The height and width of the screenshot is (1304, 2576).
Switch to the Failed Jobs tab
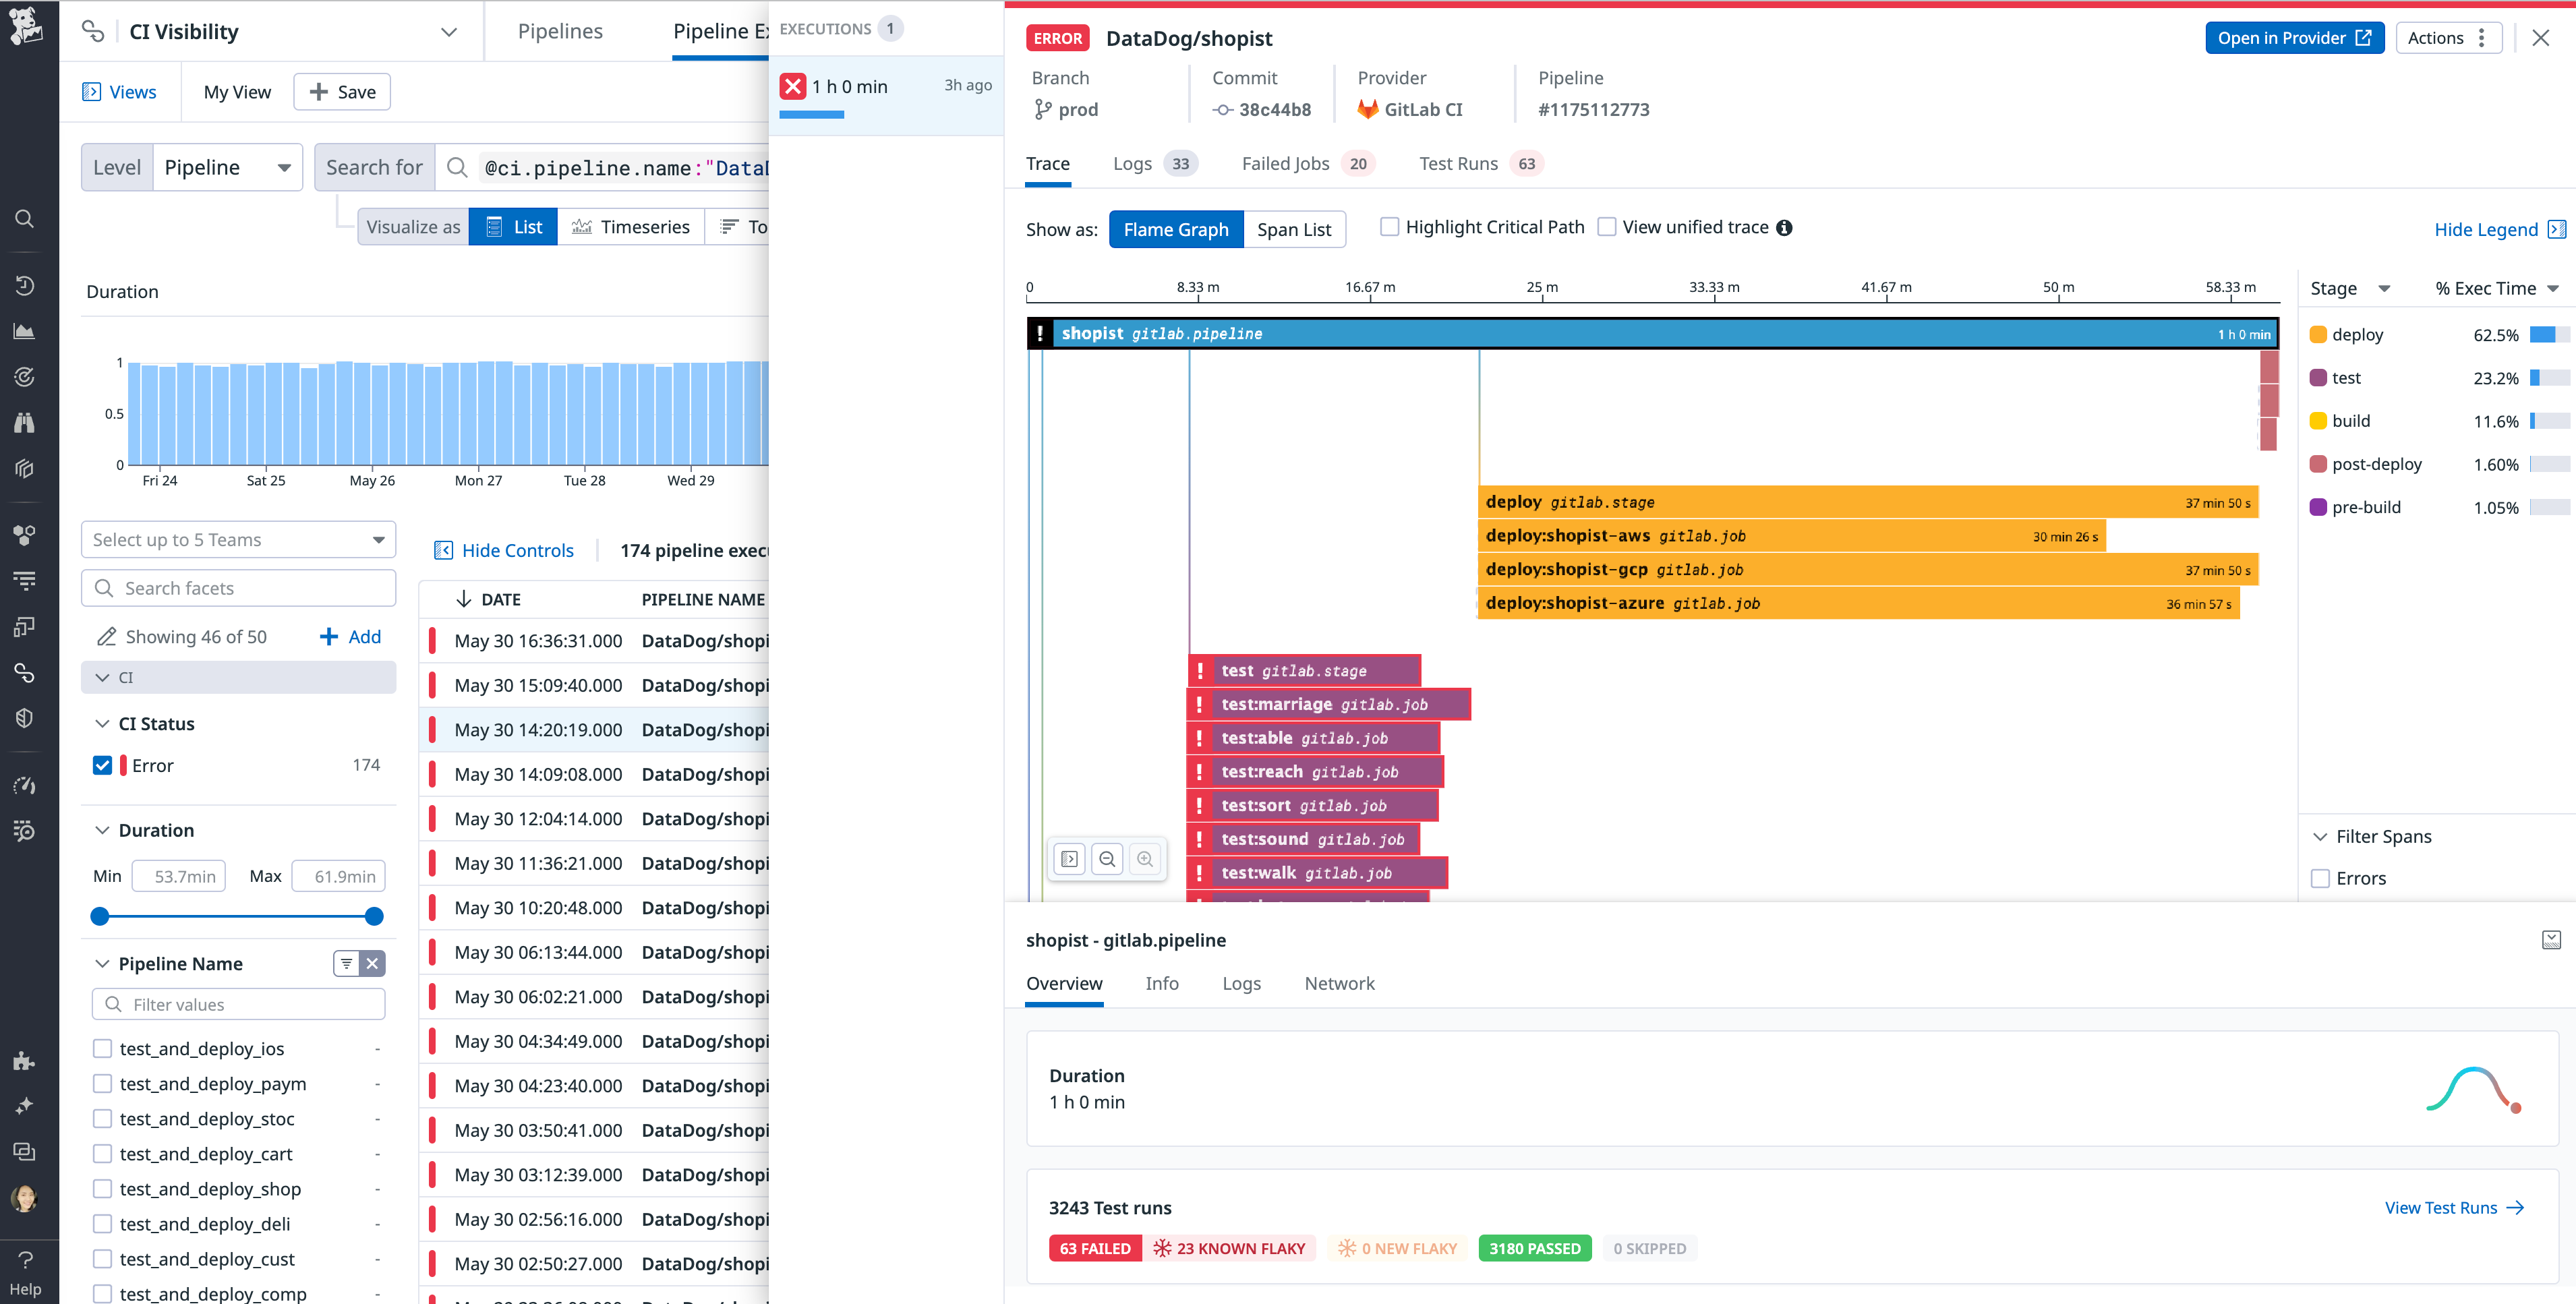coord(1285,163)
